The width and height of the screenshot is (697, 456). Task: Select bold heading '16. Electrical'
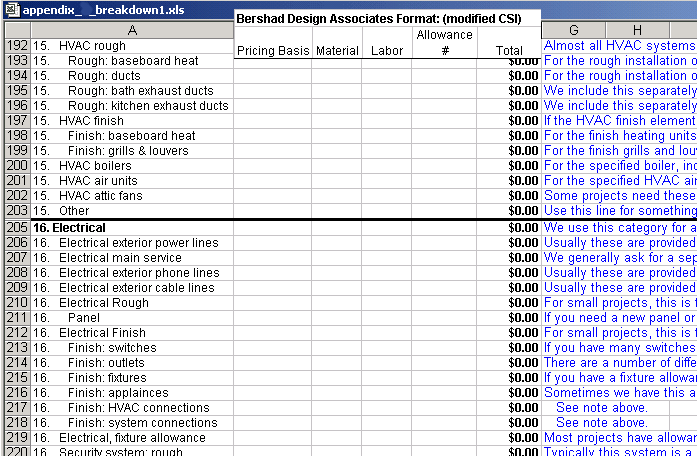pyautogui.click(x=132, y=228)
